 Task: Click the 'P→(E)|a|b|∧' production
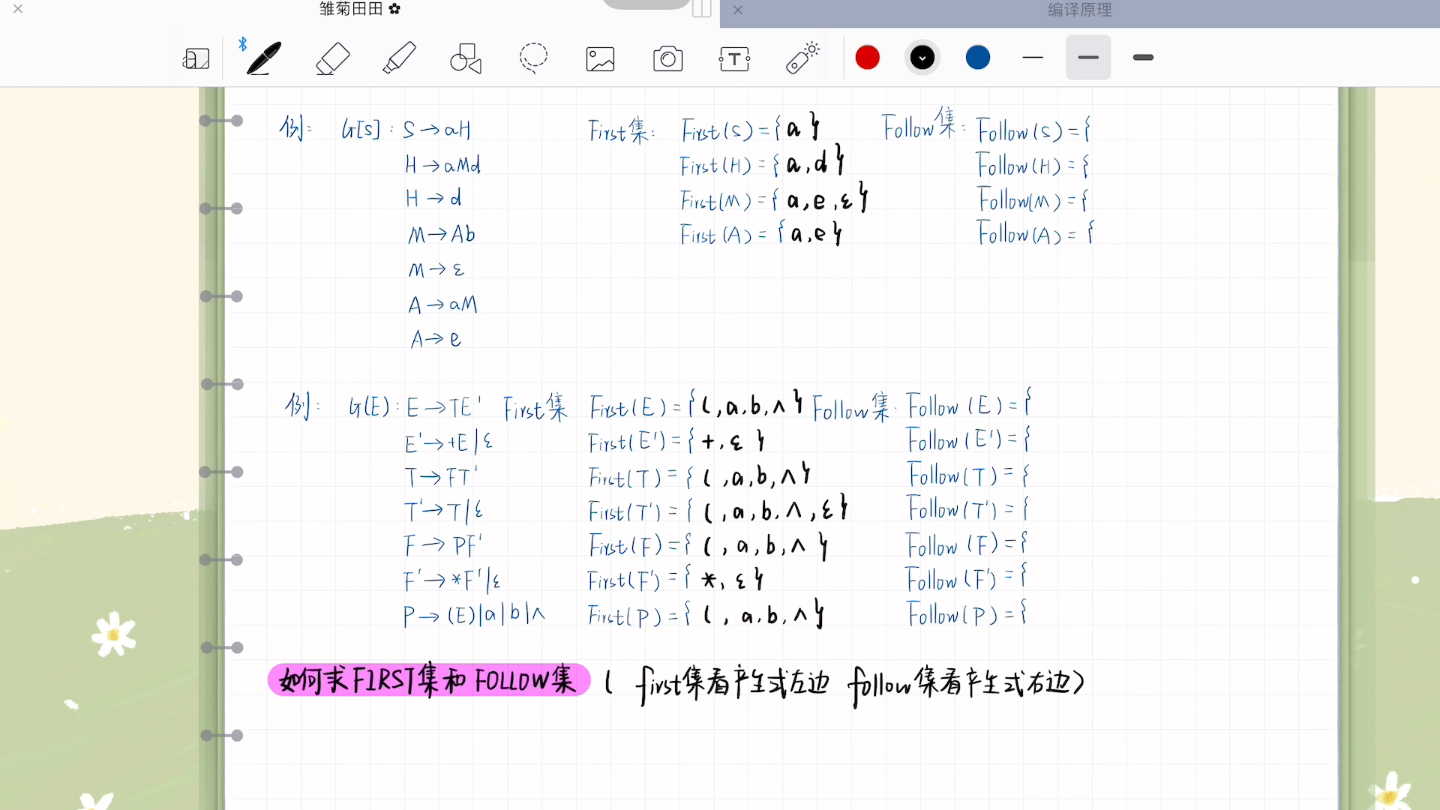[x=474, y=615]
